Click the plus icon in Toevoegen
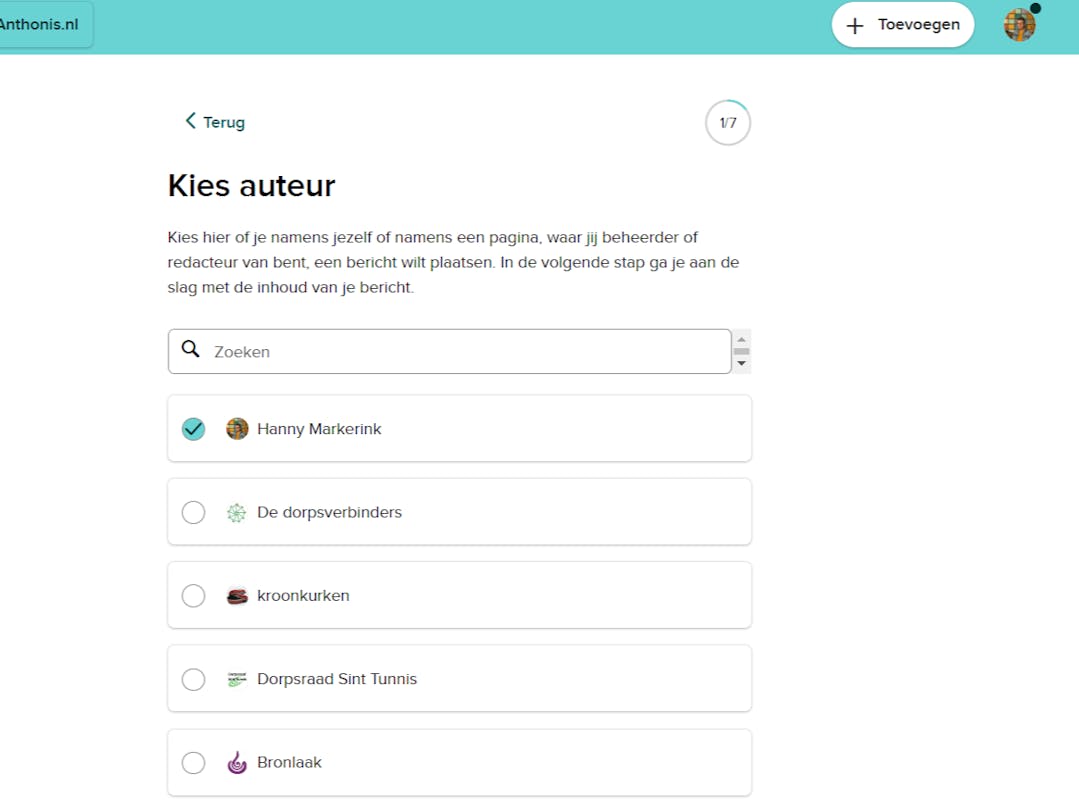The height and width of the screenshot is (800, 1079). pyautogui.click(x=854, y=26)
